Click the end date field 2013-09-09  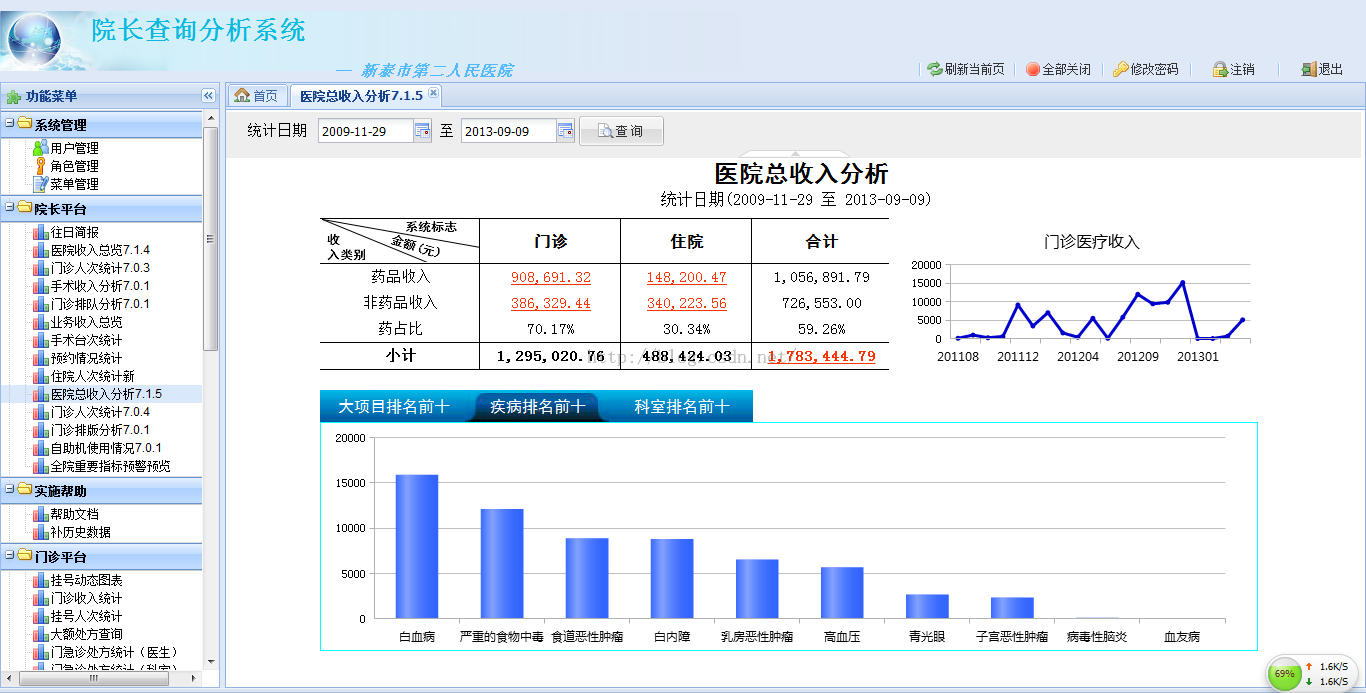509,131
